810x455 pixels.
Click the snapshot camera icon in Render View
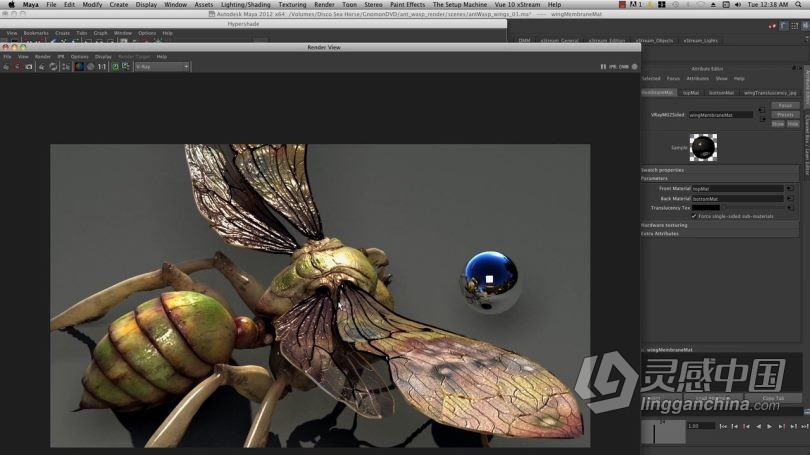29,67
